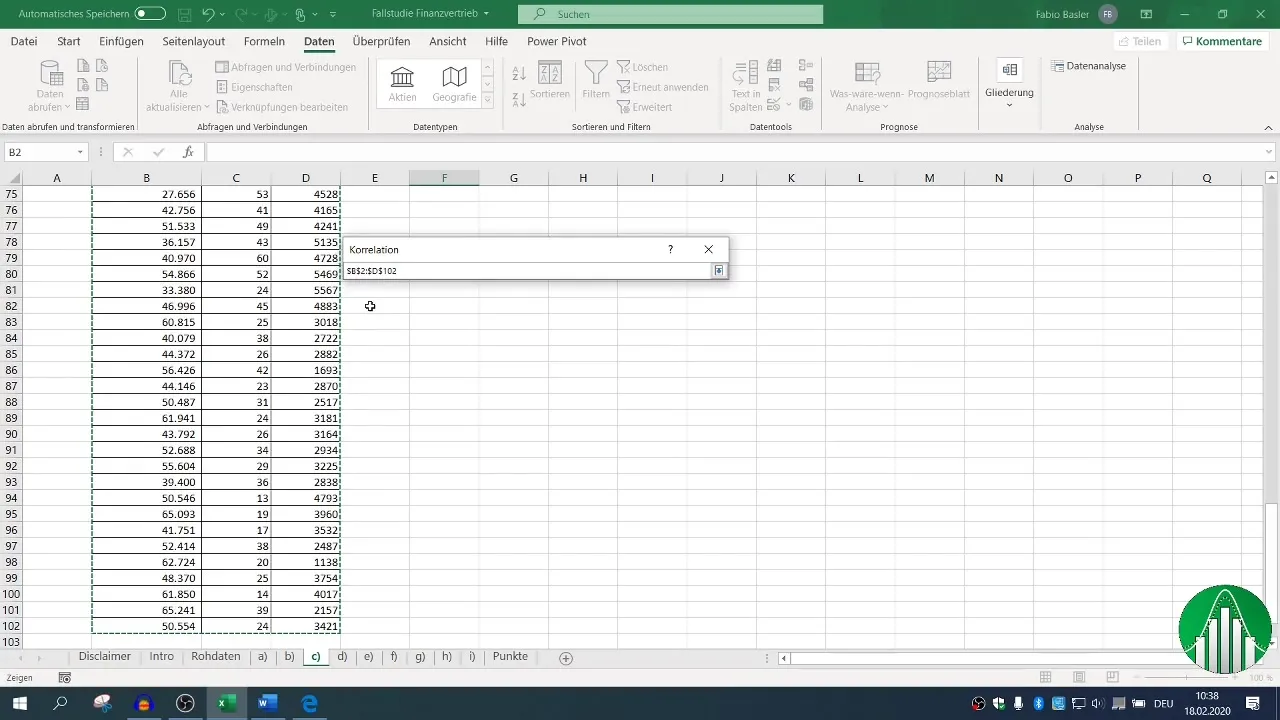Add a new sheet with plus icon
1280x720 pixels.
tap(566, 658)
